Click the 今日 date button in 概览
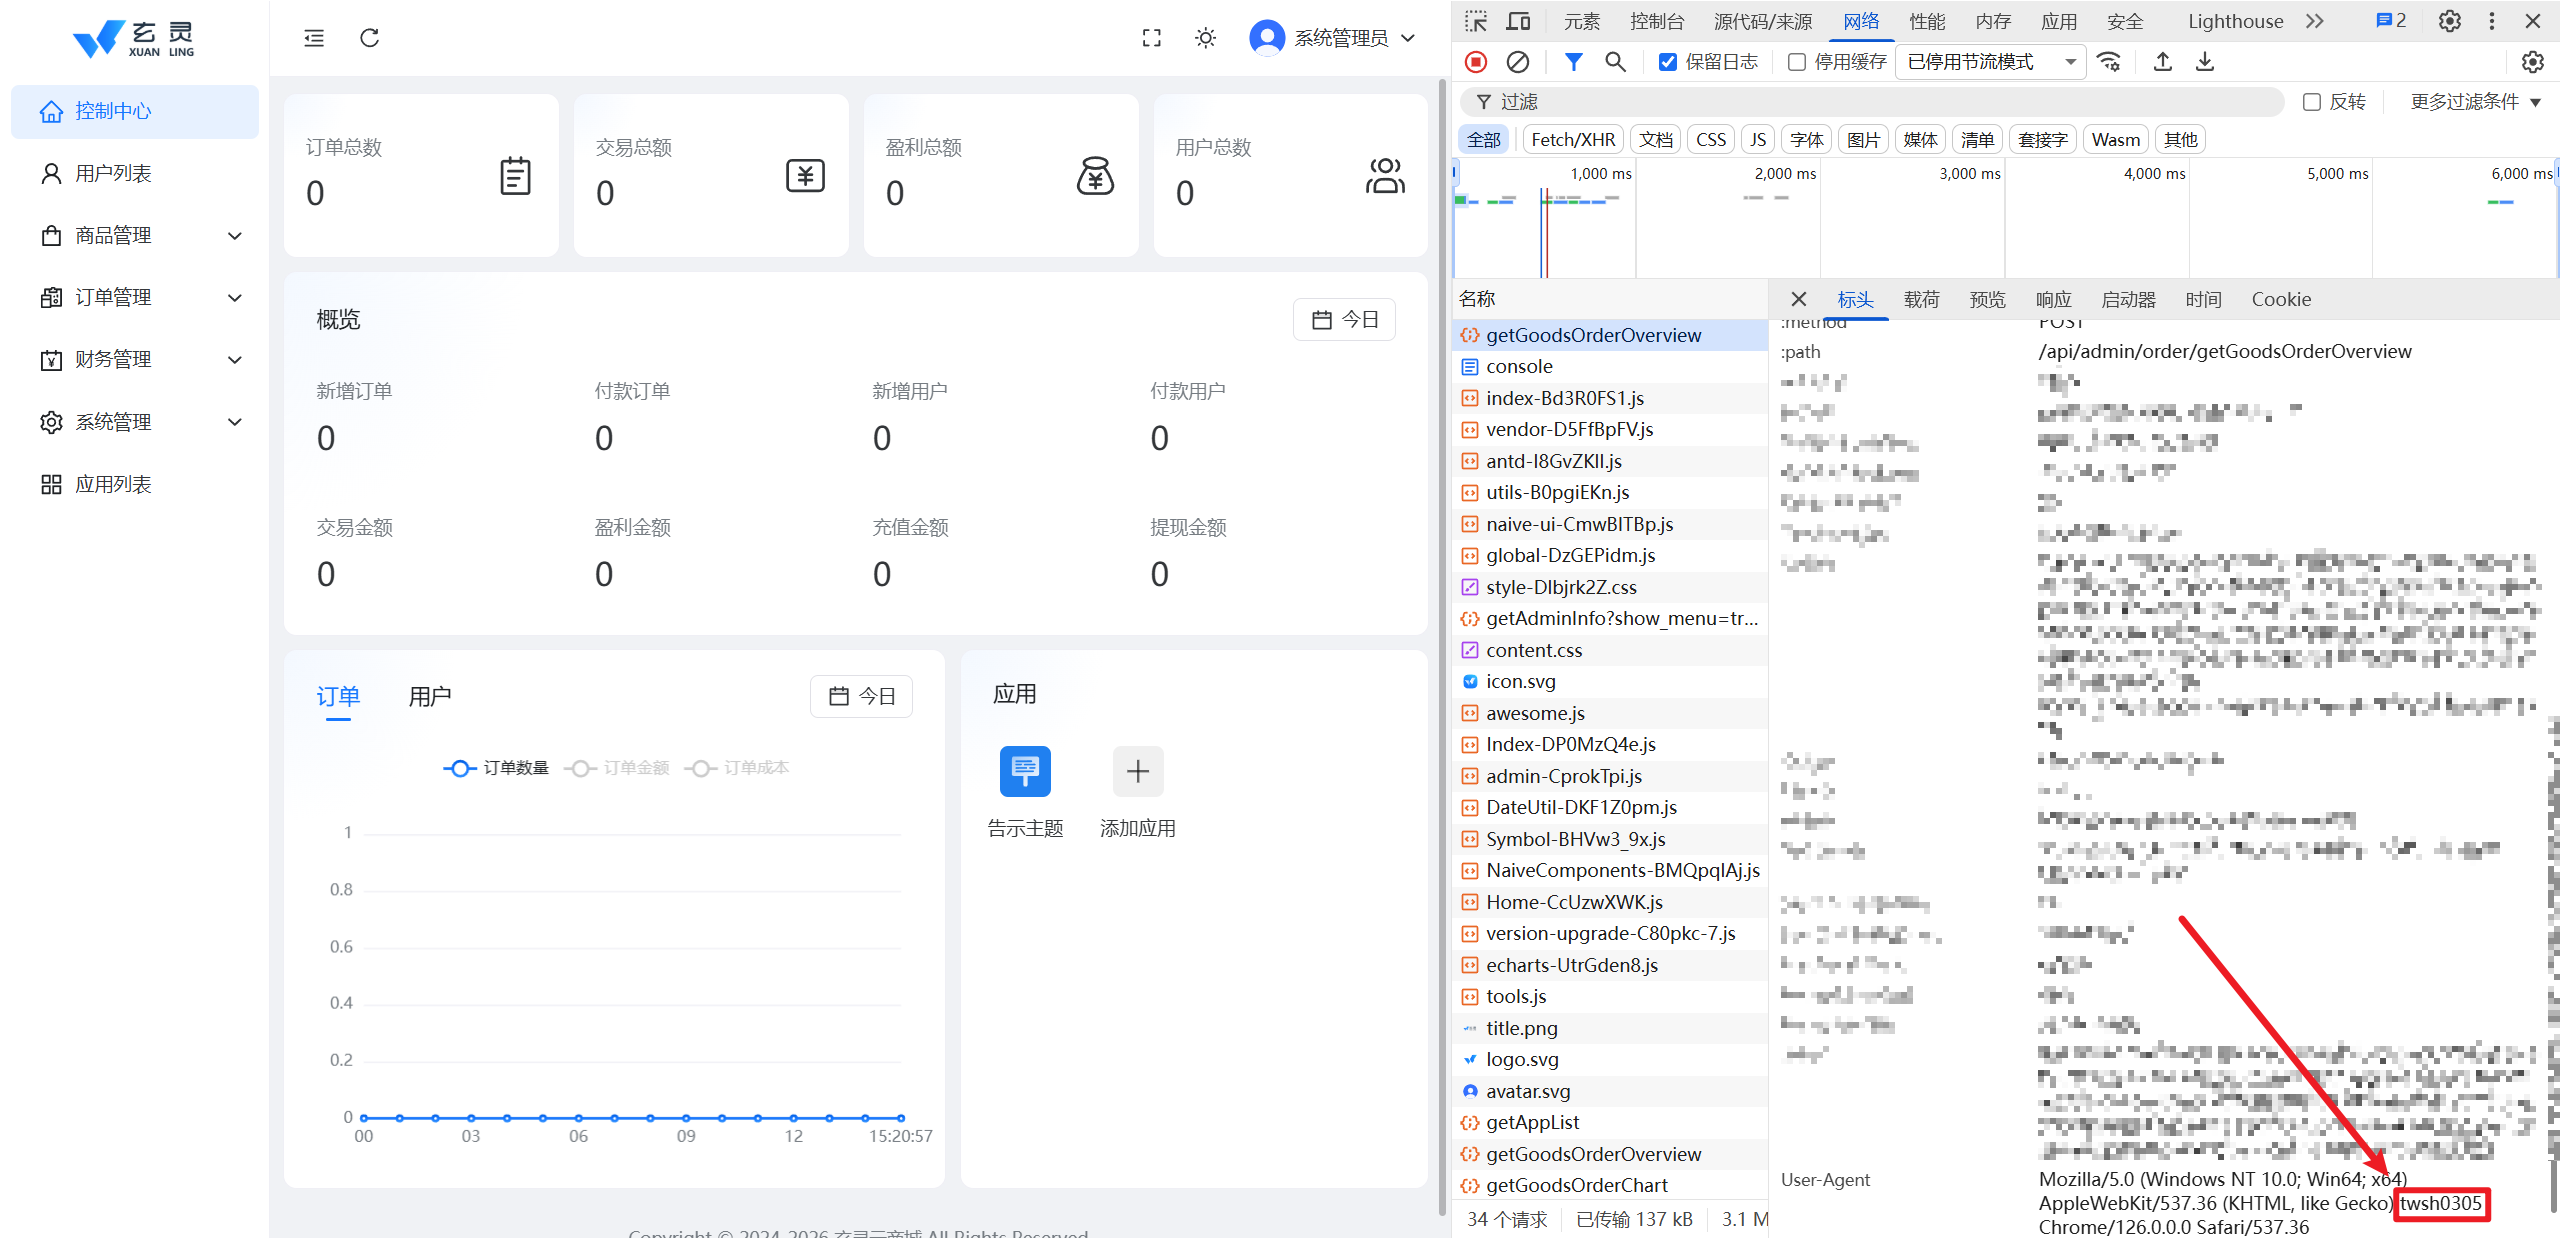The width and height of the screenshot is (2560, 1238). (x=1344, y=320)
